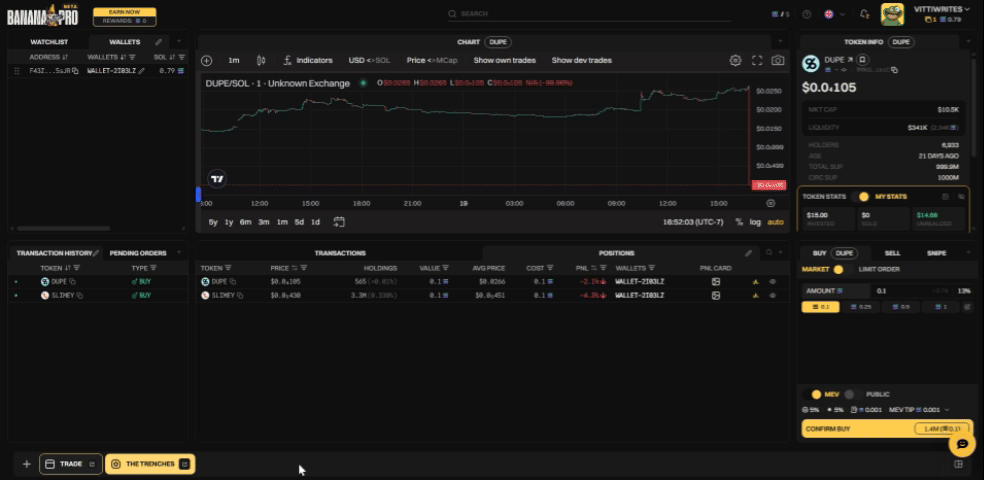Switch to the Sell tab
984x480 pixels.
click(x=892, y=253)
